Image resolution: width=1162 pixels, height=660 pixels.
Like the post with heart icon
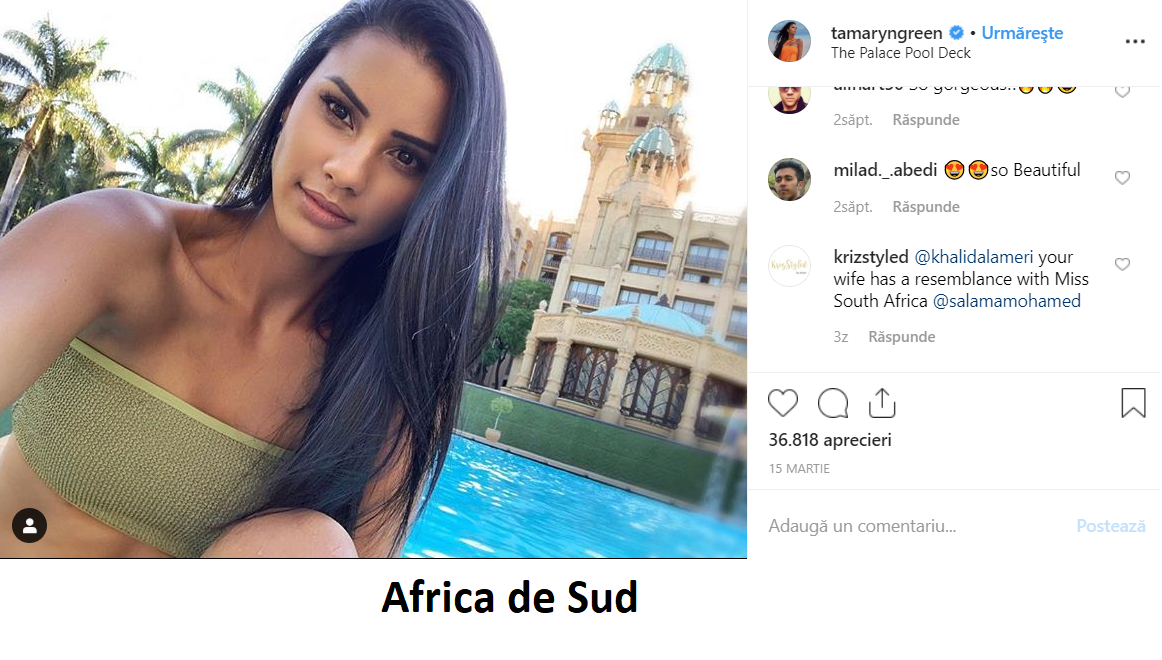(x=783, y=403)
